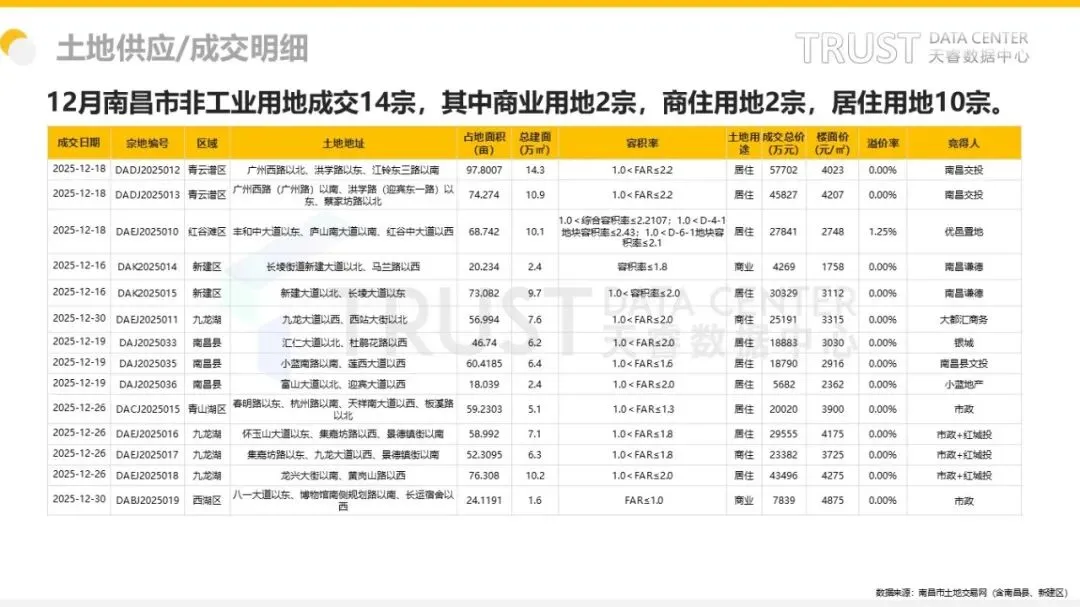Click the '溢价率' column header

click(882, 143)
